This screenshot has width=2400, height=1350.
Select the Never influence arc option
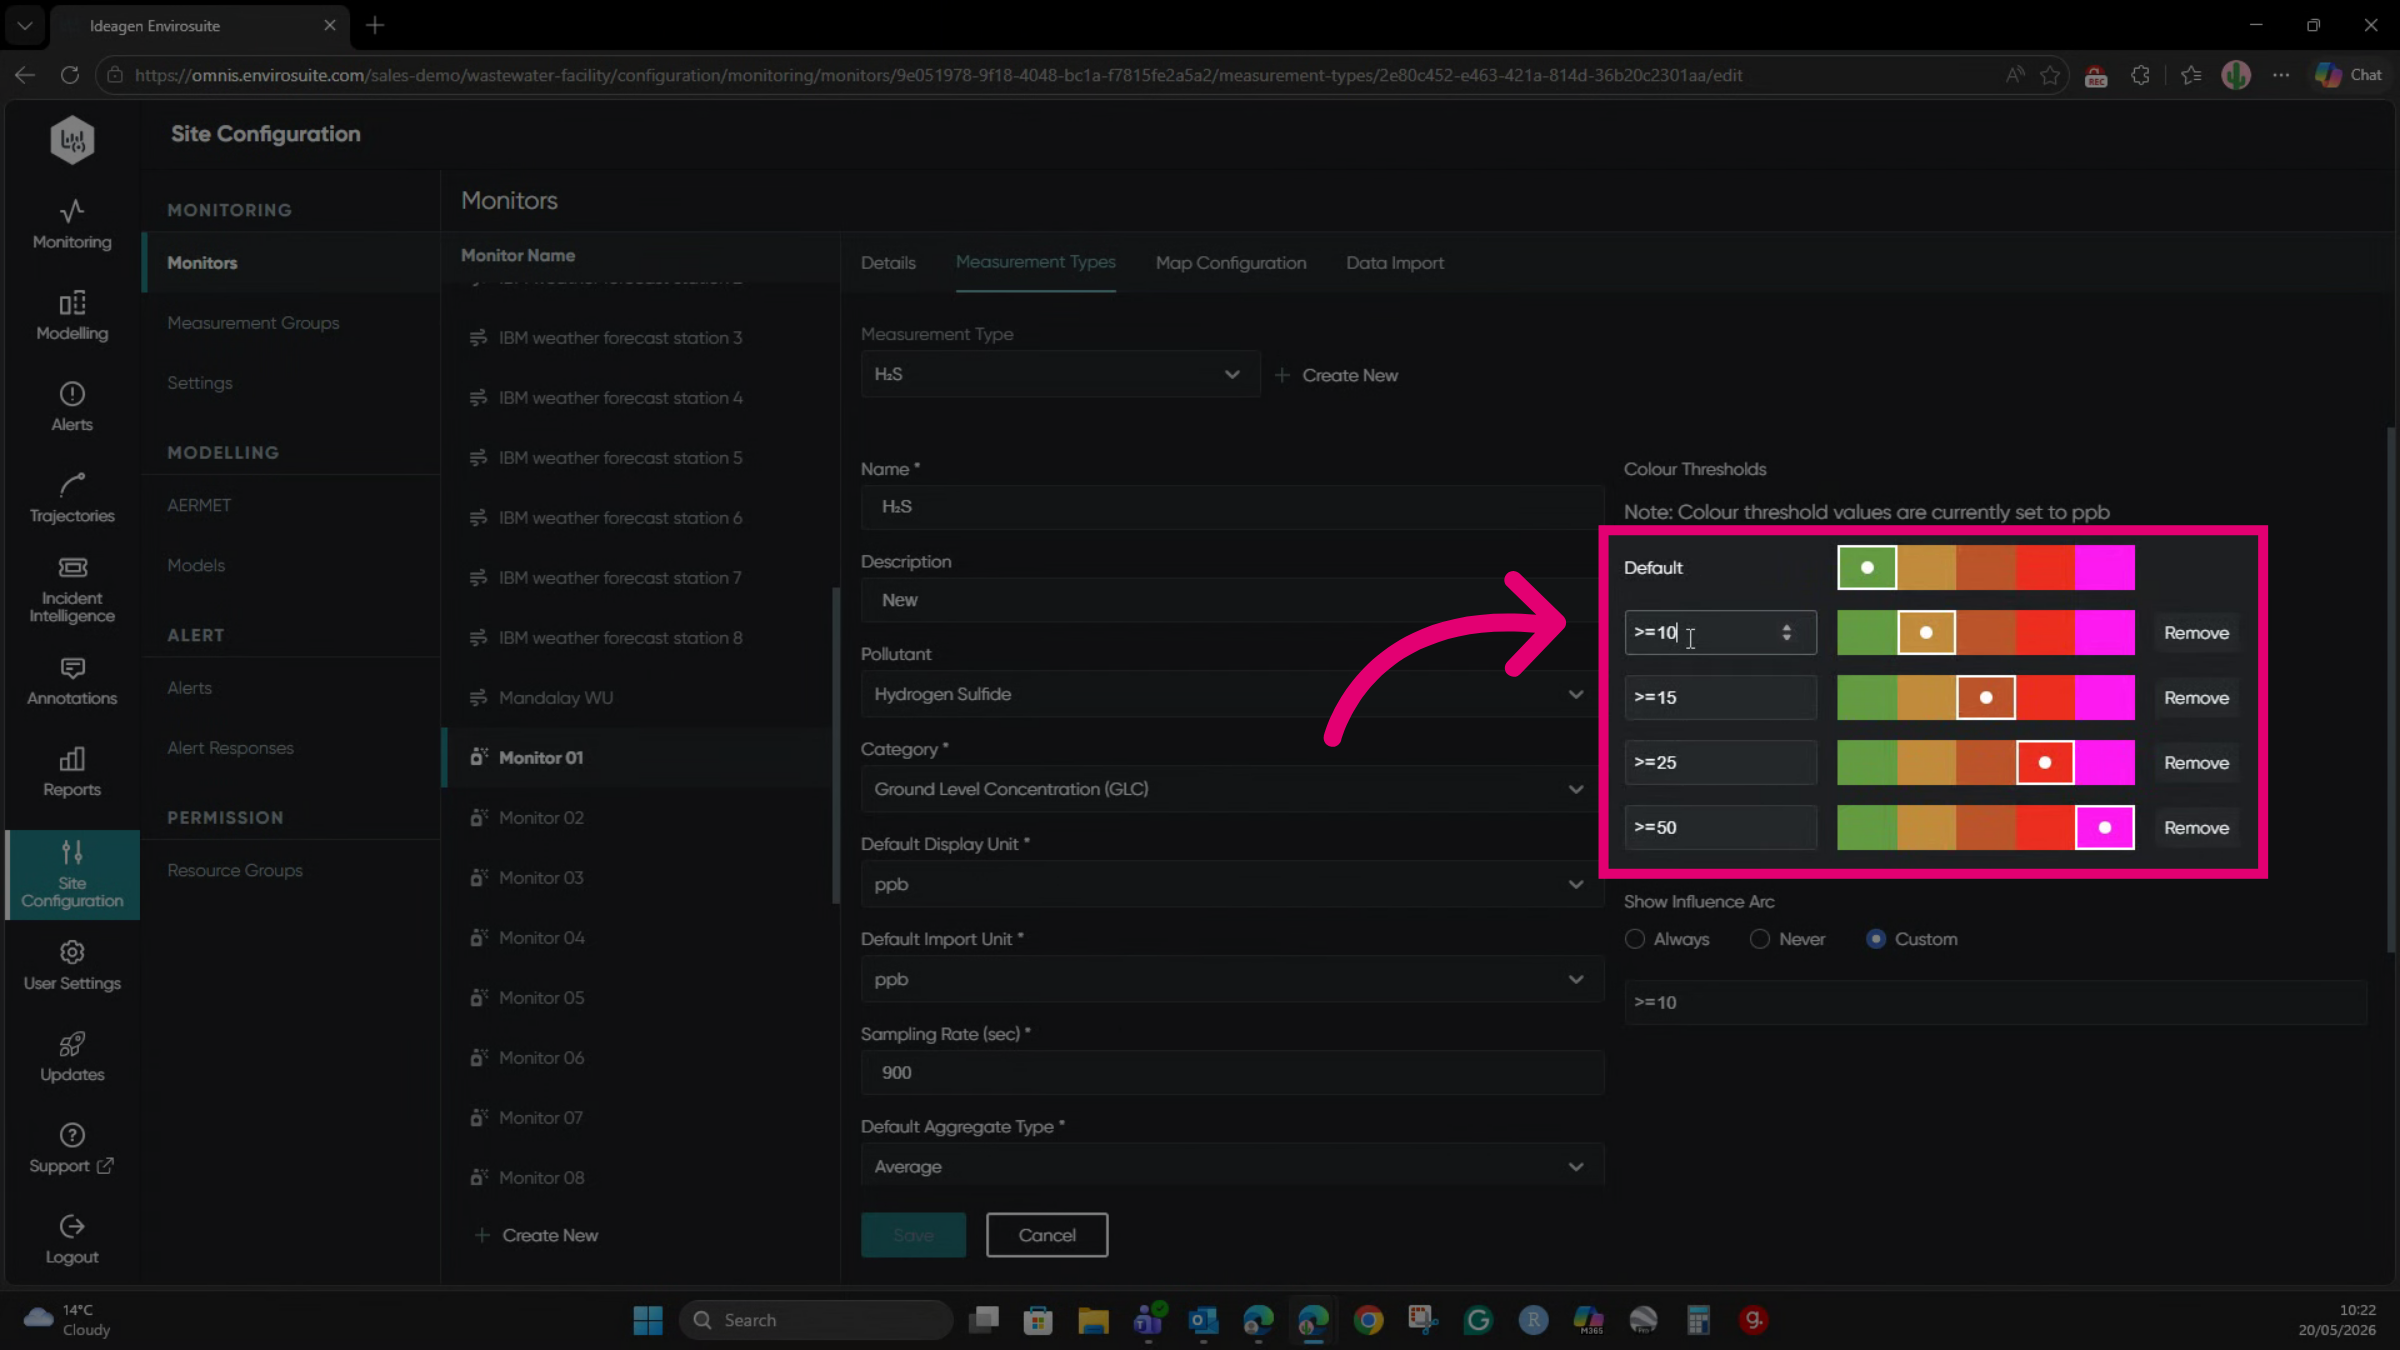point(1760,939)
